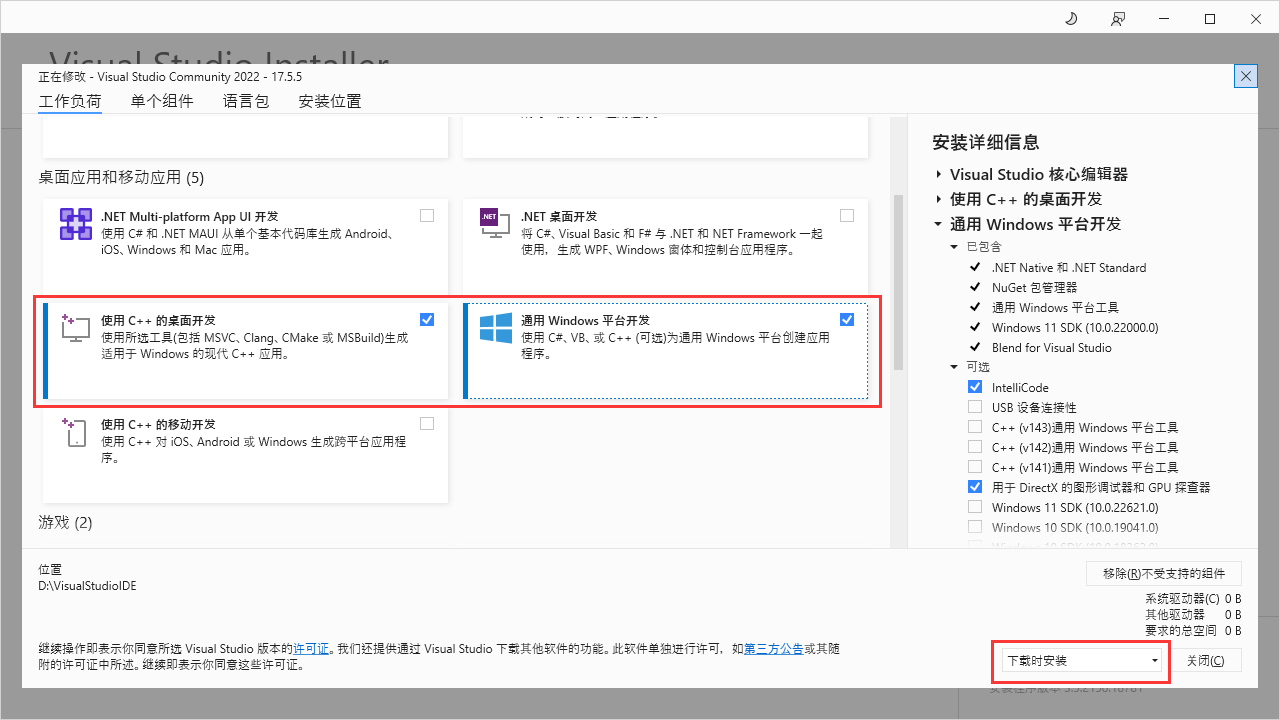This screenshot has height=720, width=1280.
Task: Click Windows 11 SDK (10.0.22000.0) item
Action: pos(1075,327)
